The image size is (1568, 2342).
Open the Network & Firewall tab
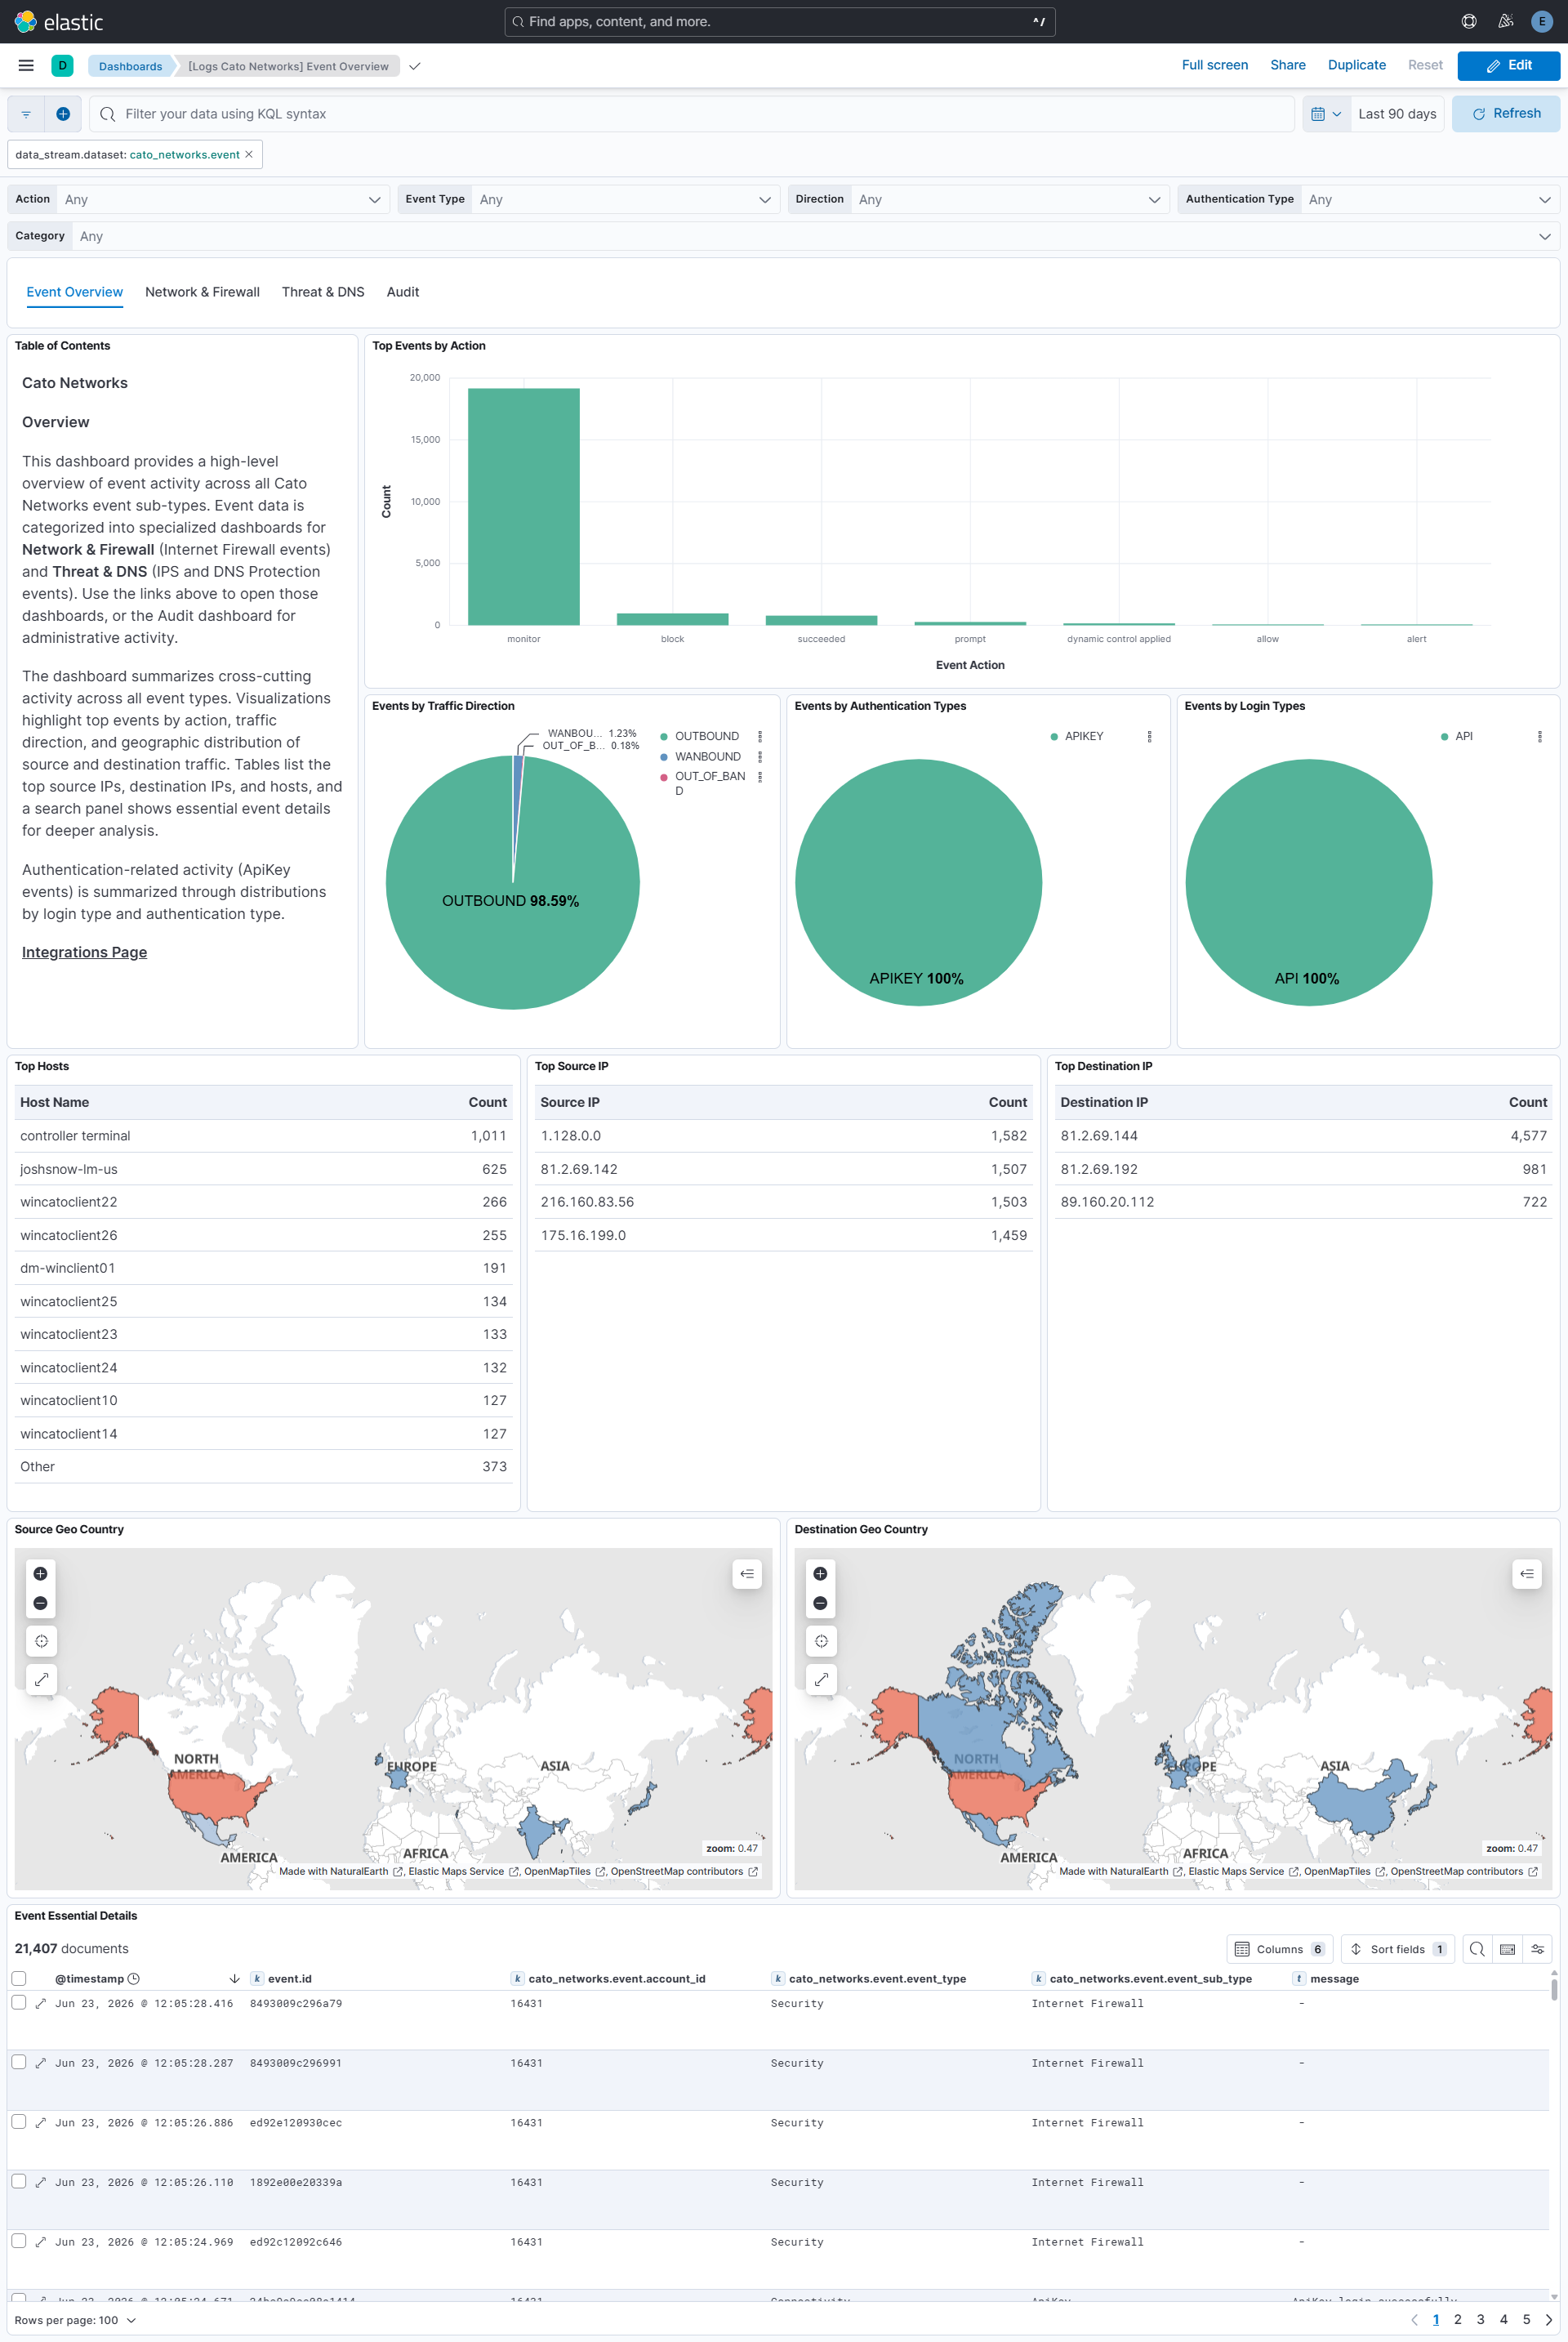coord(202,292)
